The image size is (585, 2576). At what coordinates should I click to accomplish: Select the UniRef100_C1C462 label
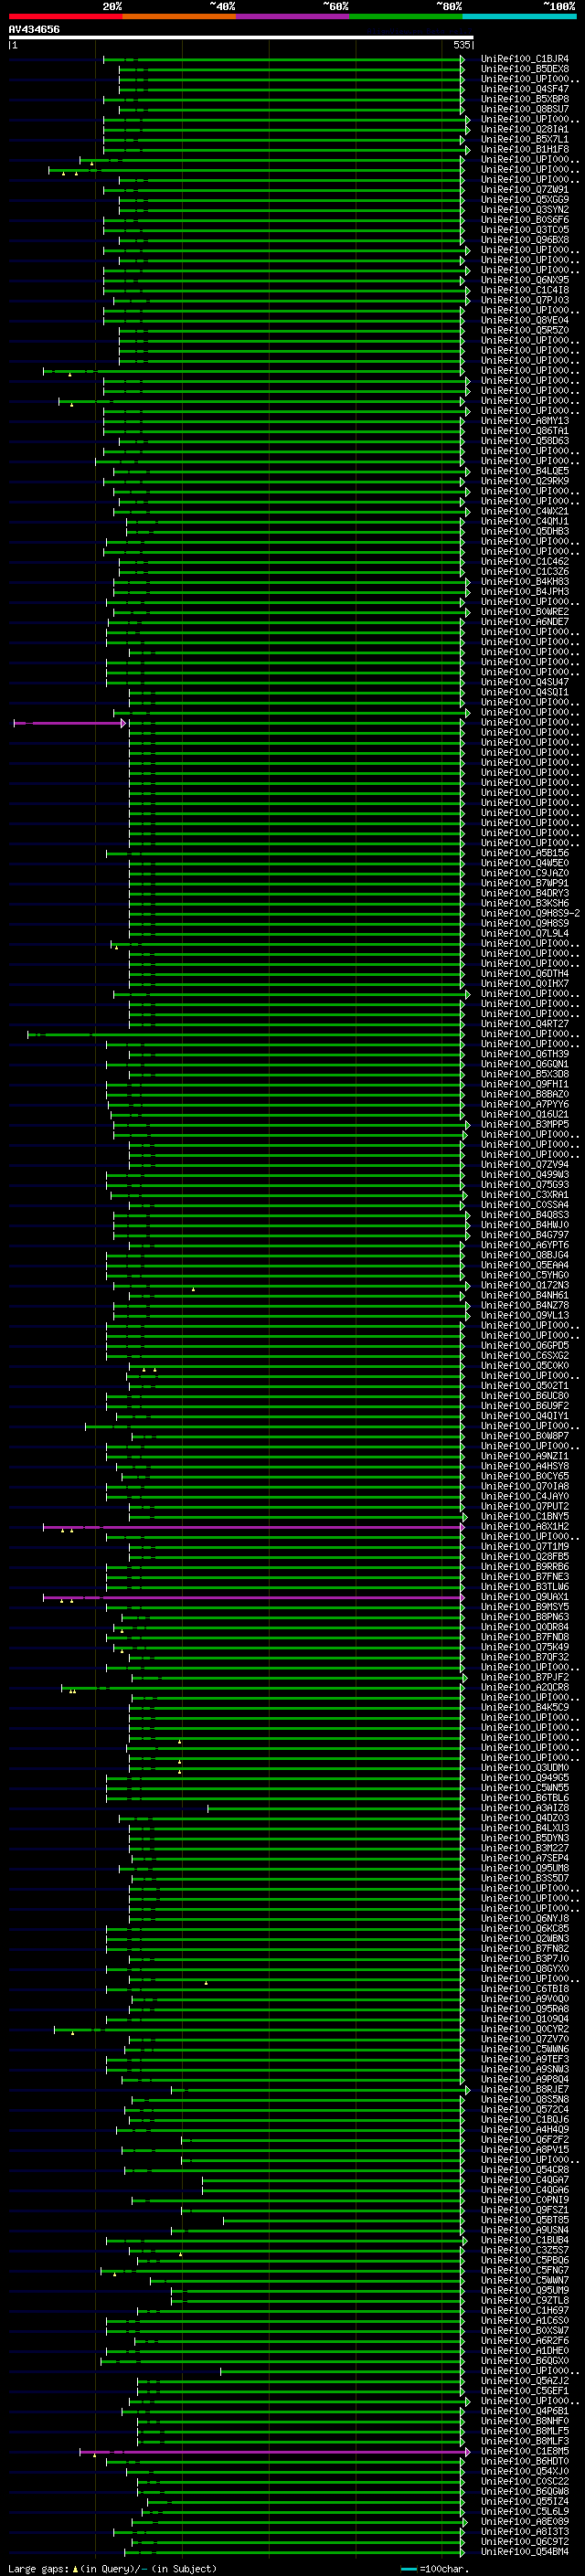[x=525, y=562]
